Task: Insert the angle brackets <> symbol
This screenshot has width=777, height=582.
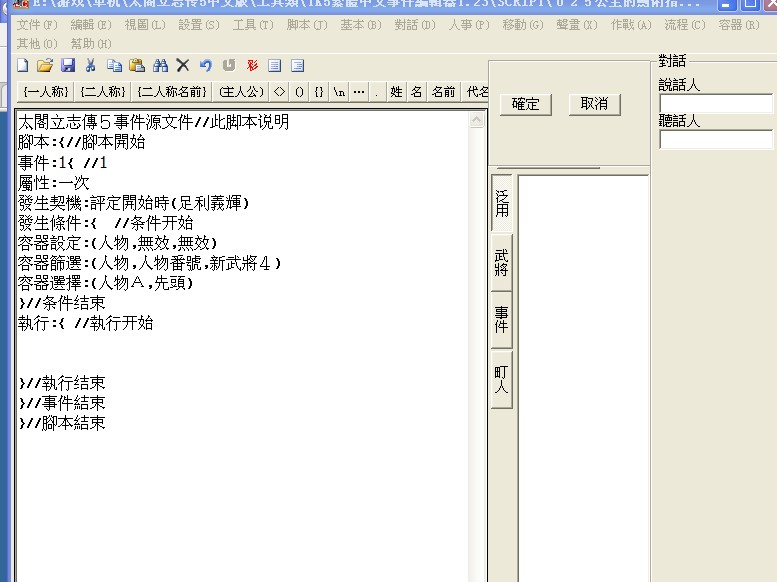Action: tap(279, 92)
